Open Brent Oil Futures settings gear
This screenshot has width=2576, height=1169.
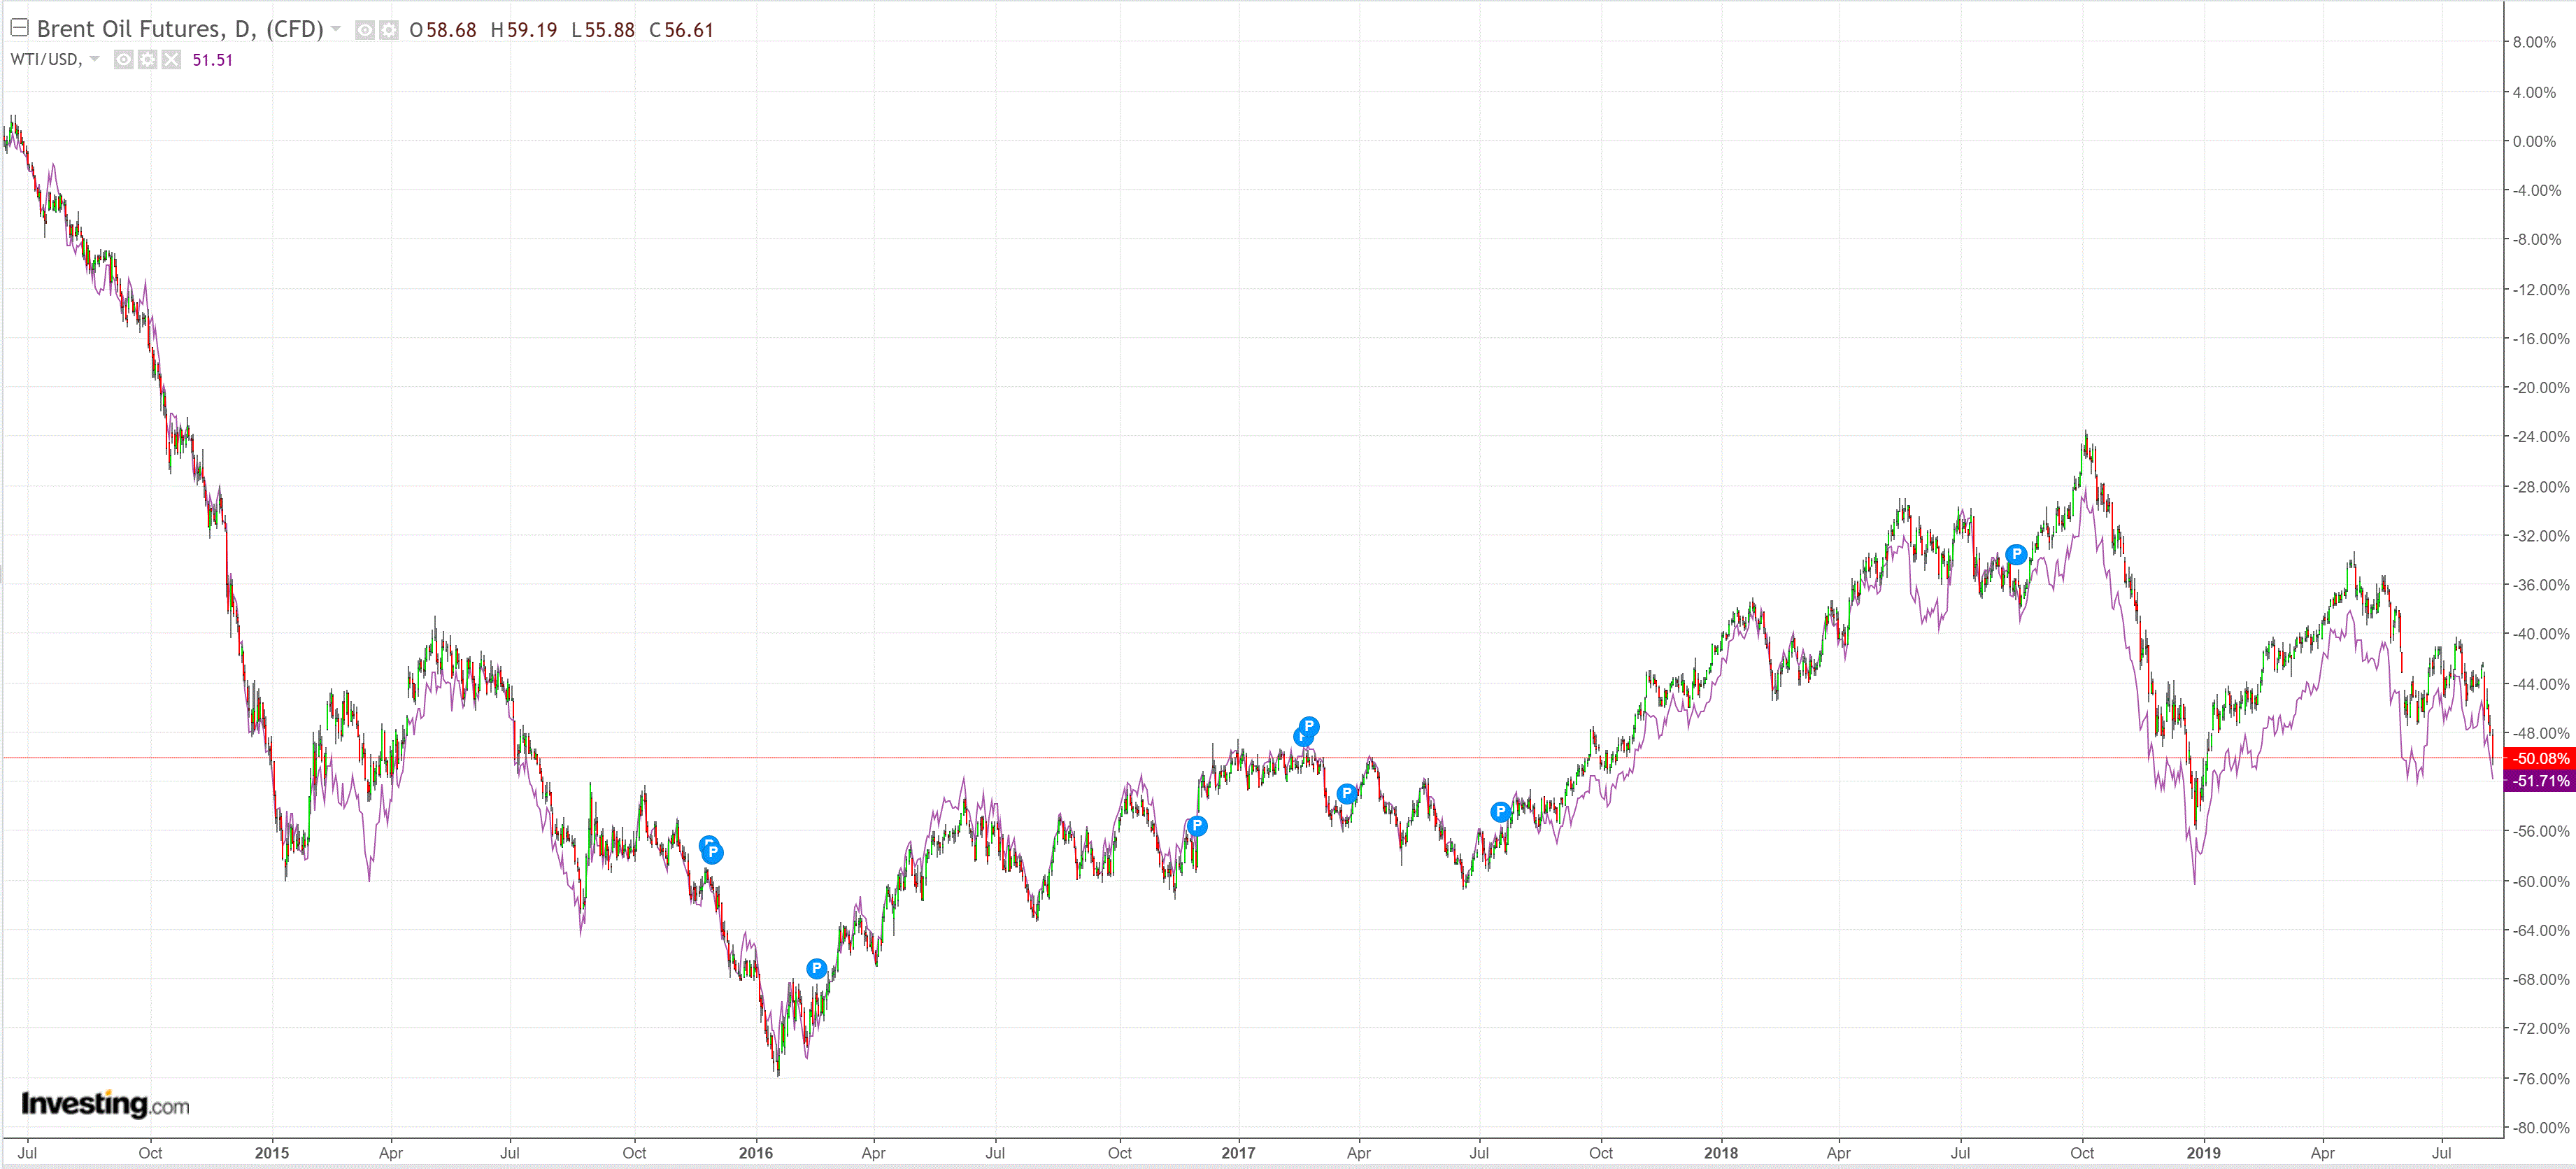(x=388, y=30)
